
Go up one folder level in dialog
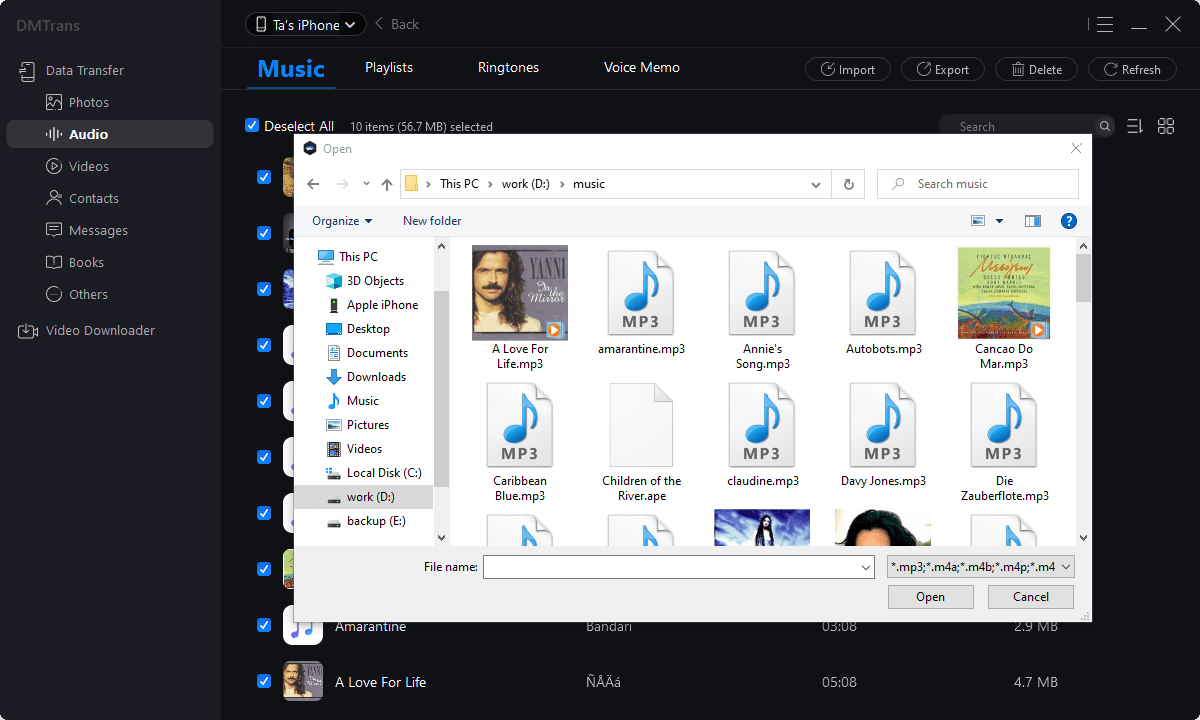click(x=387, y=184)
